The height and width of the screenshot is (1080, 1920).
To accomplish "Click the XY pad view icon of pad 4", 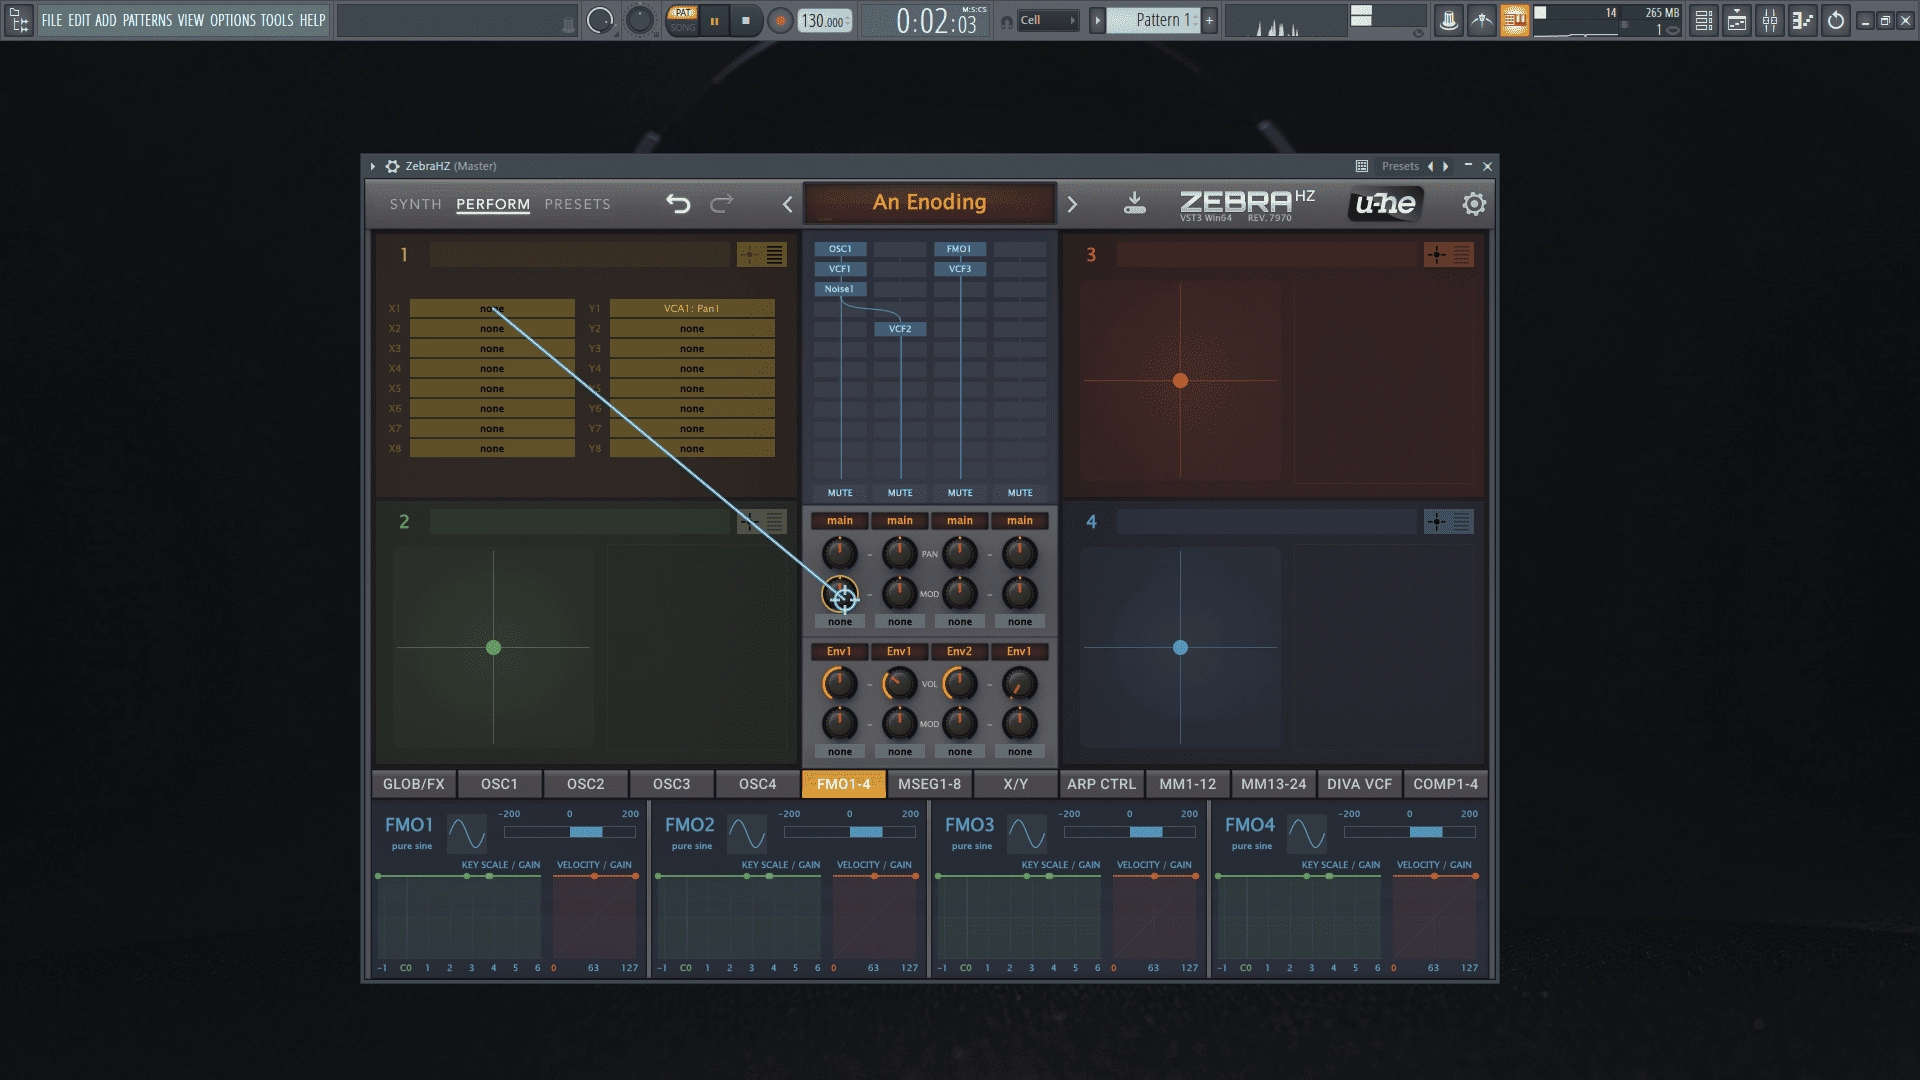I will (x=1436, y=521).
